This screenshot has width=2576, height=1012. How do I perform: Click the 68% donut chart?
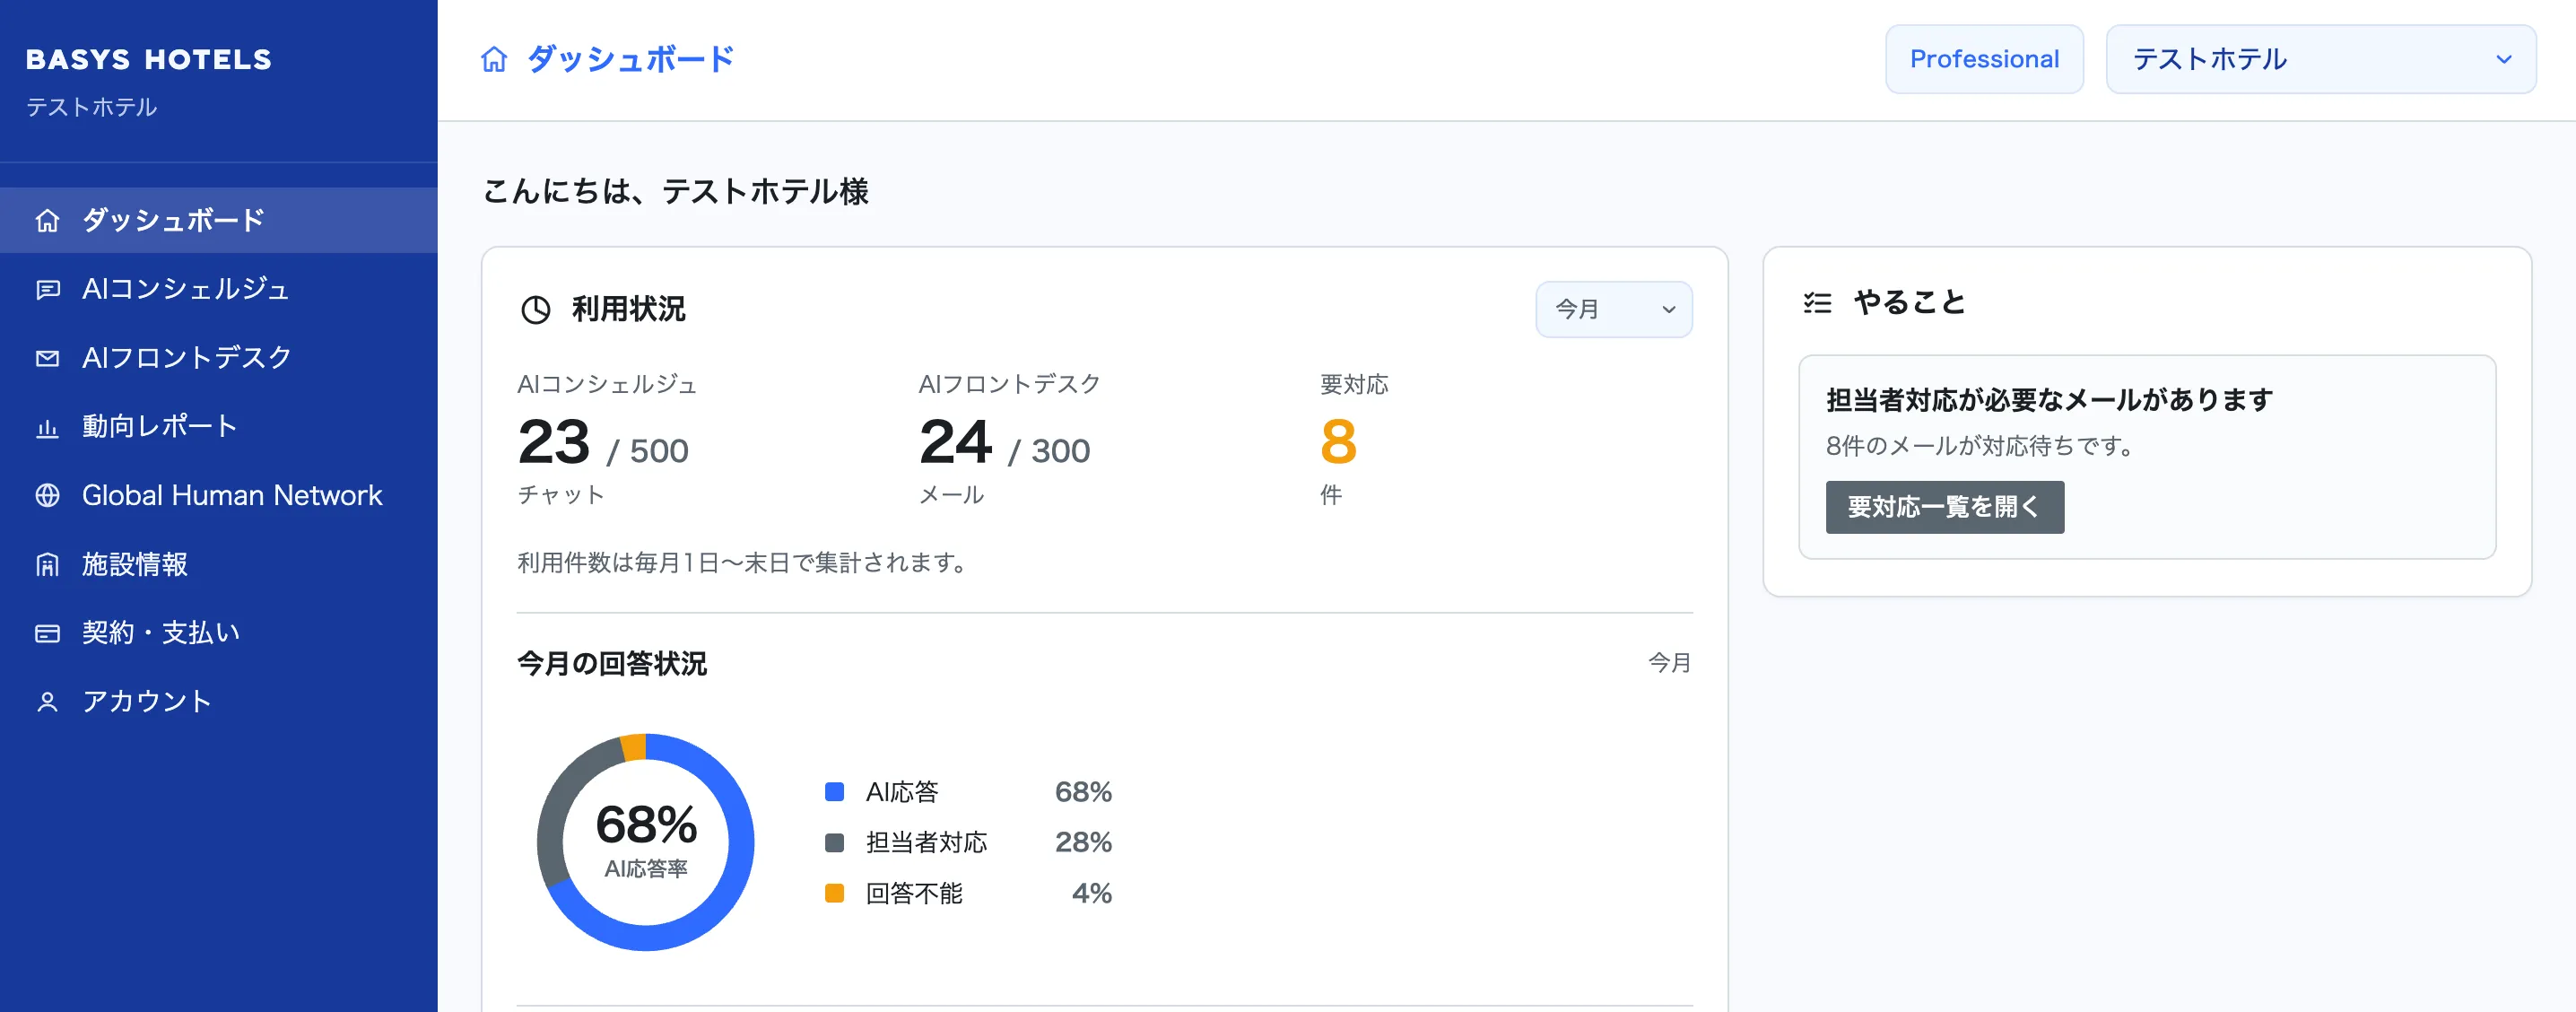pyautogui.click(x=646, y=842)
